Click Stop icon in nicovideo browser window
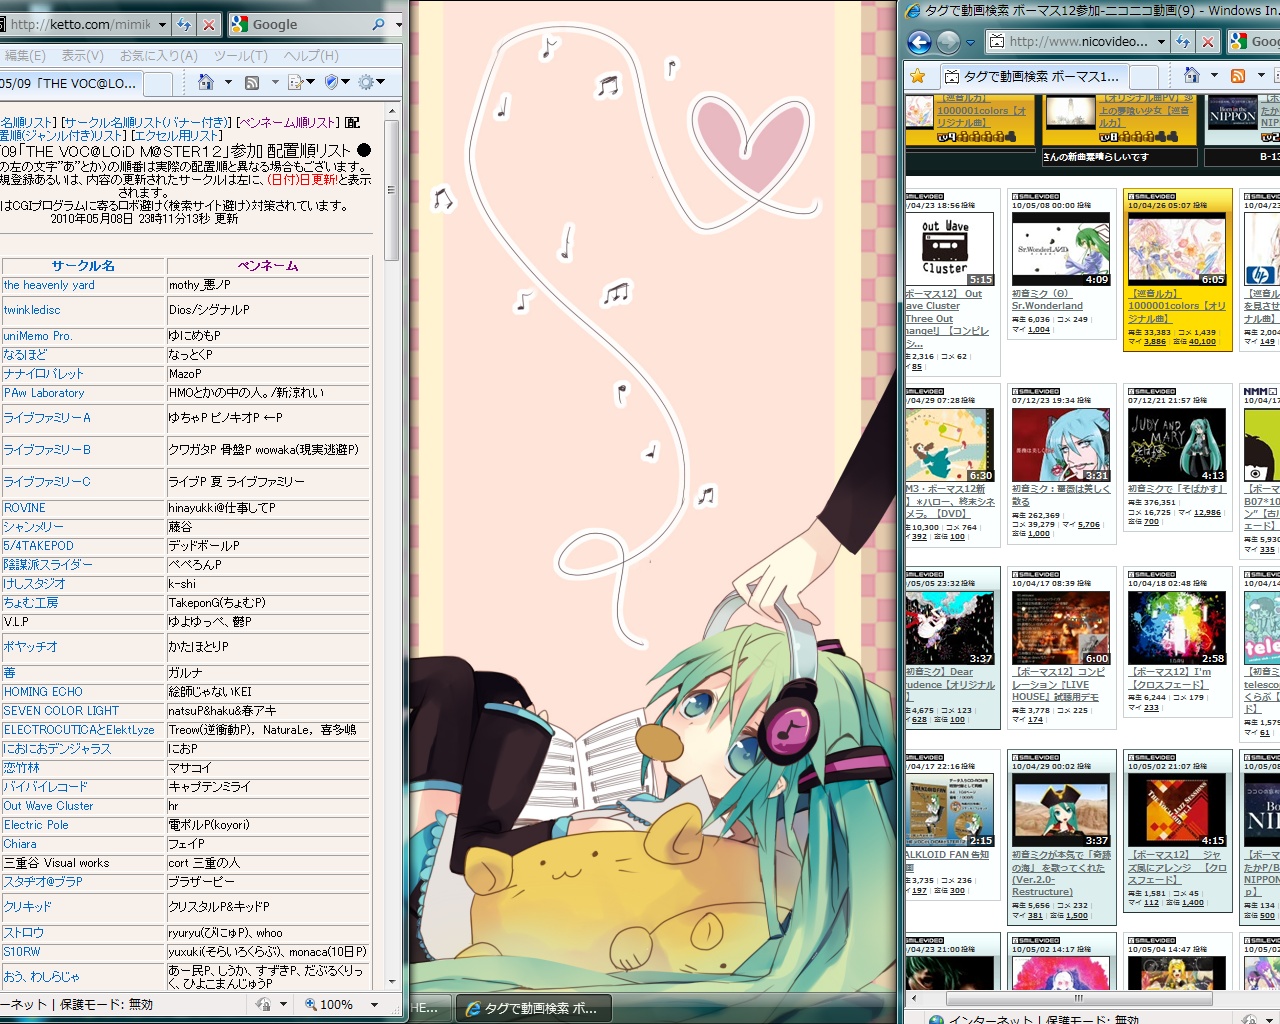 tap(1207, 41)
